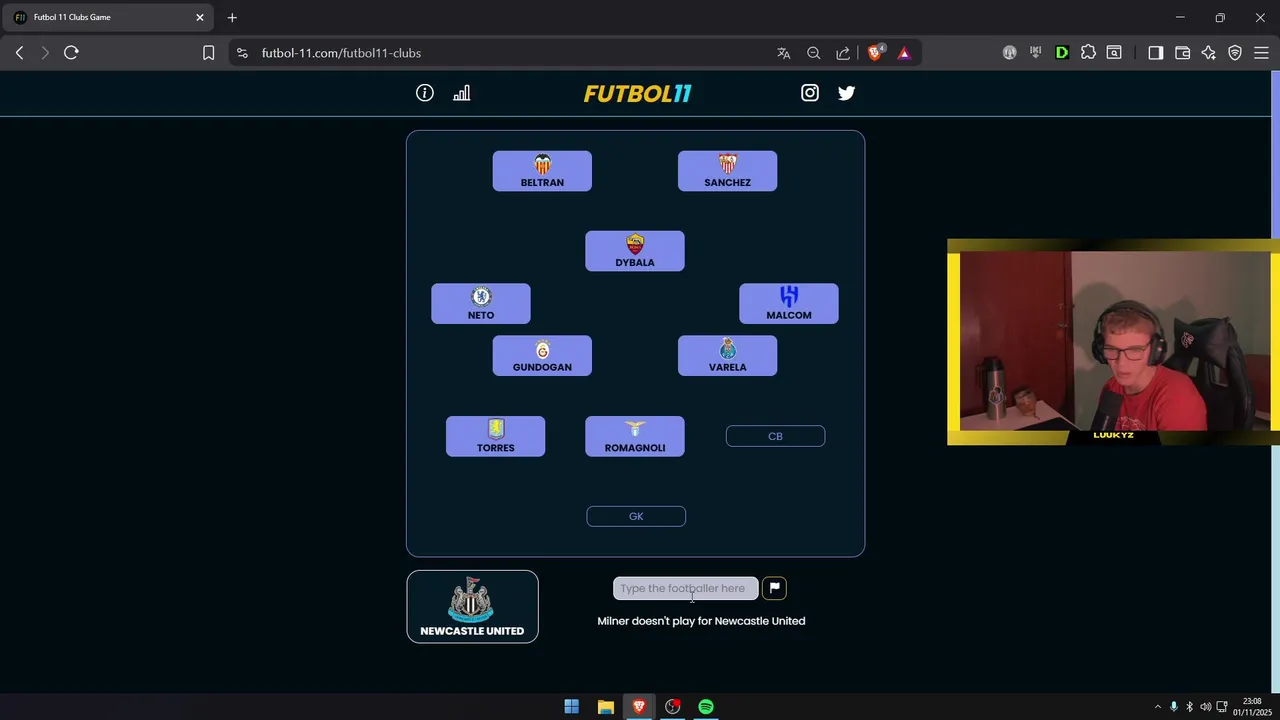Open the Windows Start menu
Viewport: 1280px width, 720px height.
click(571, 707)
